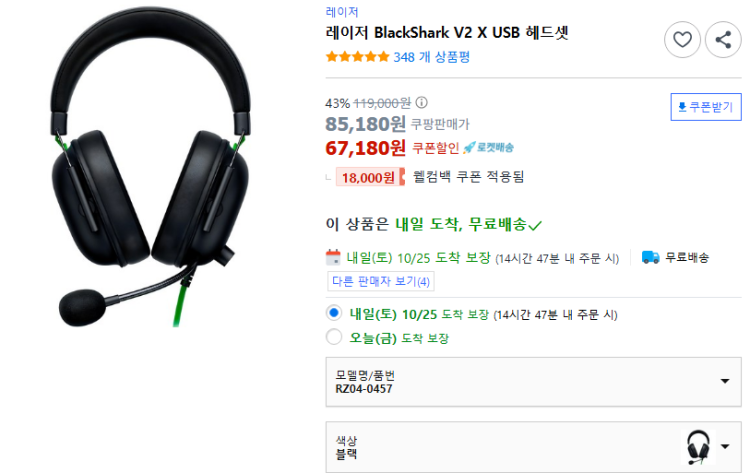Select 오늘(금) 도착 보장 radio option
The width and height of the screenshot is (750, 473).
tap(334, 337)
